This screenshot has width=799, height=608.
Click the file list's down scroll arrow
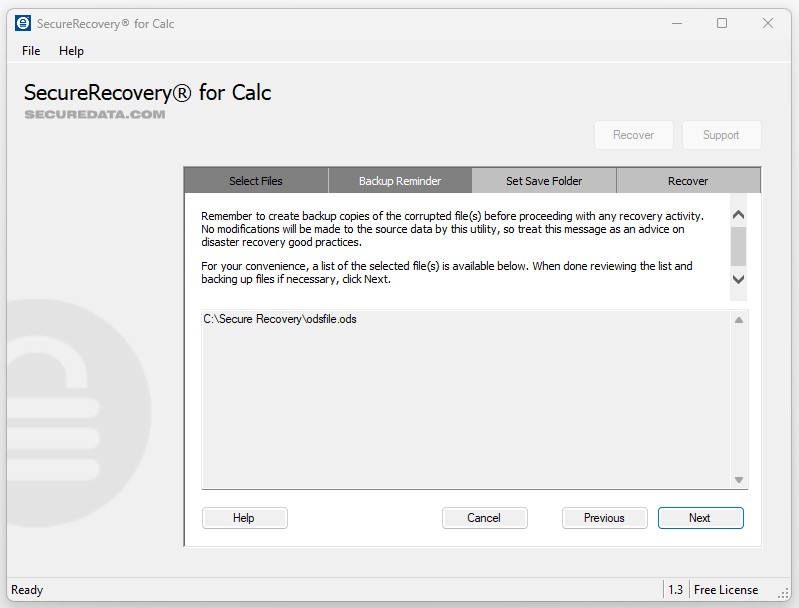739,480
